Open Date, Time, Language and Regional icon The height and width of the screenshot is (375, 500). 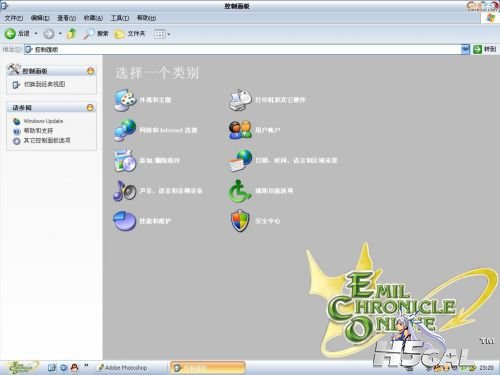click(x=240, y=160)
